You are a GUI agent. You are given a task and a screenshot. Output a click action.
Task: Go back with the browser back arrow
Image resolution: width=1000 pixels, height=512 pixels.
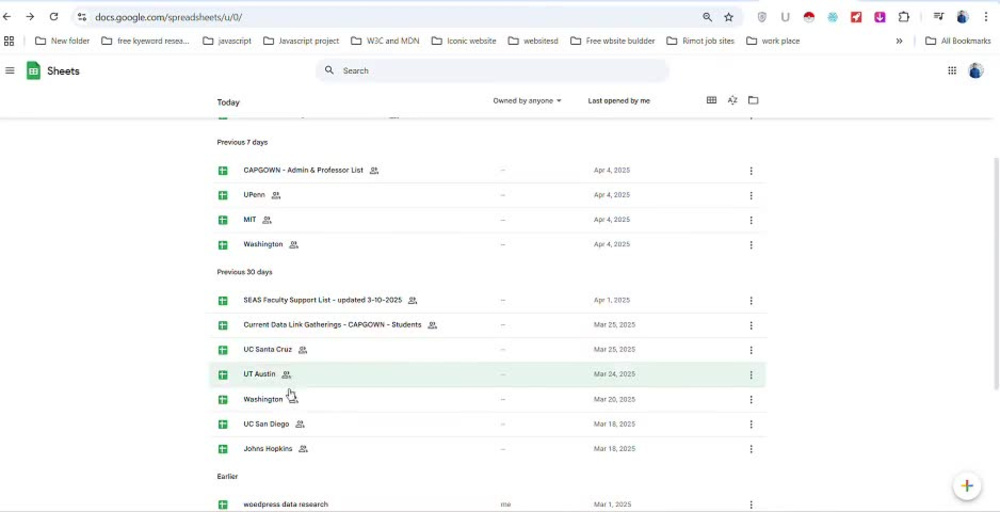7,17
